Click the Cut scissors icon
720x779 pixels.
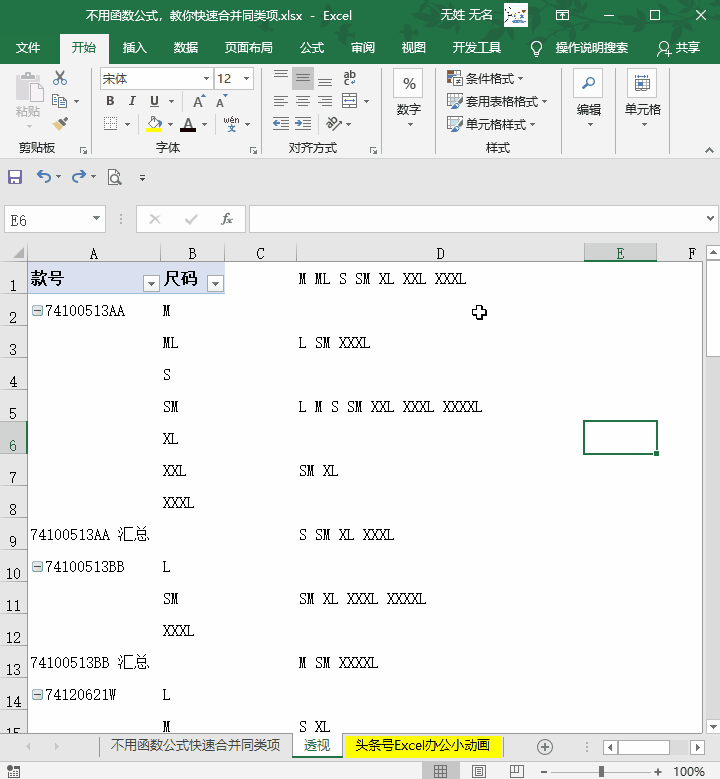pos(60,78)
